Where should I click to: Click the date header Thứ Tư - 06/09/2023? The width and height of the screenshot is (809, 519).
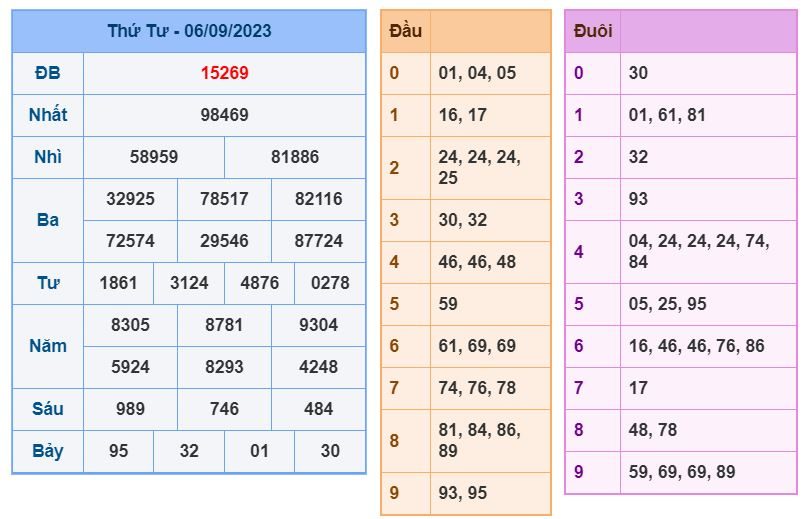(x=189, y=31)
